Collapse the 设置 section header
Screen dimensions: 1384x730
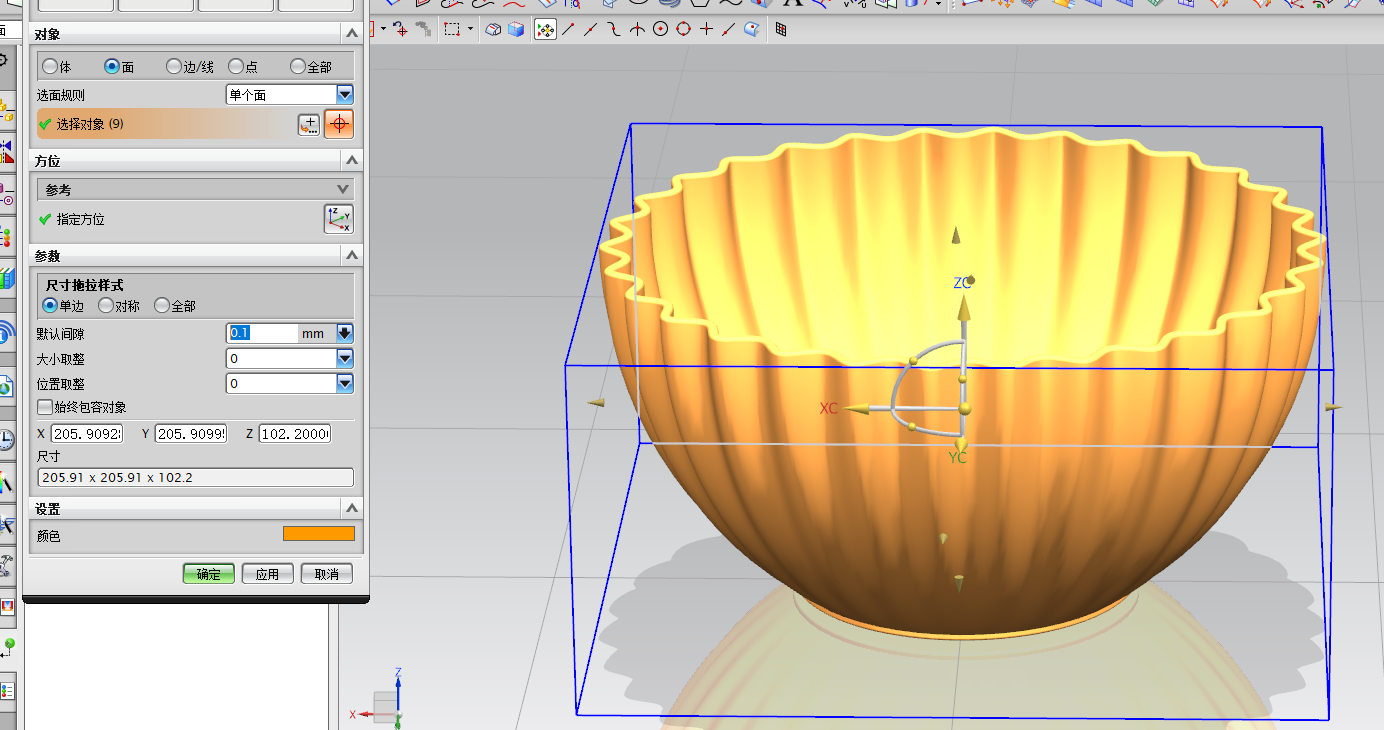[351, 508]
